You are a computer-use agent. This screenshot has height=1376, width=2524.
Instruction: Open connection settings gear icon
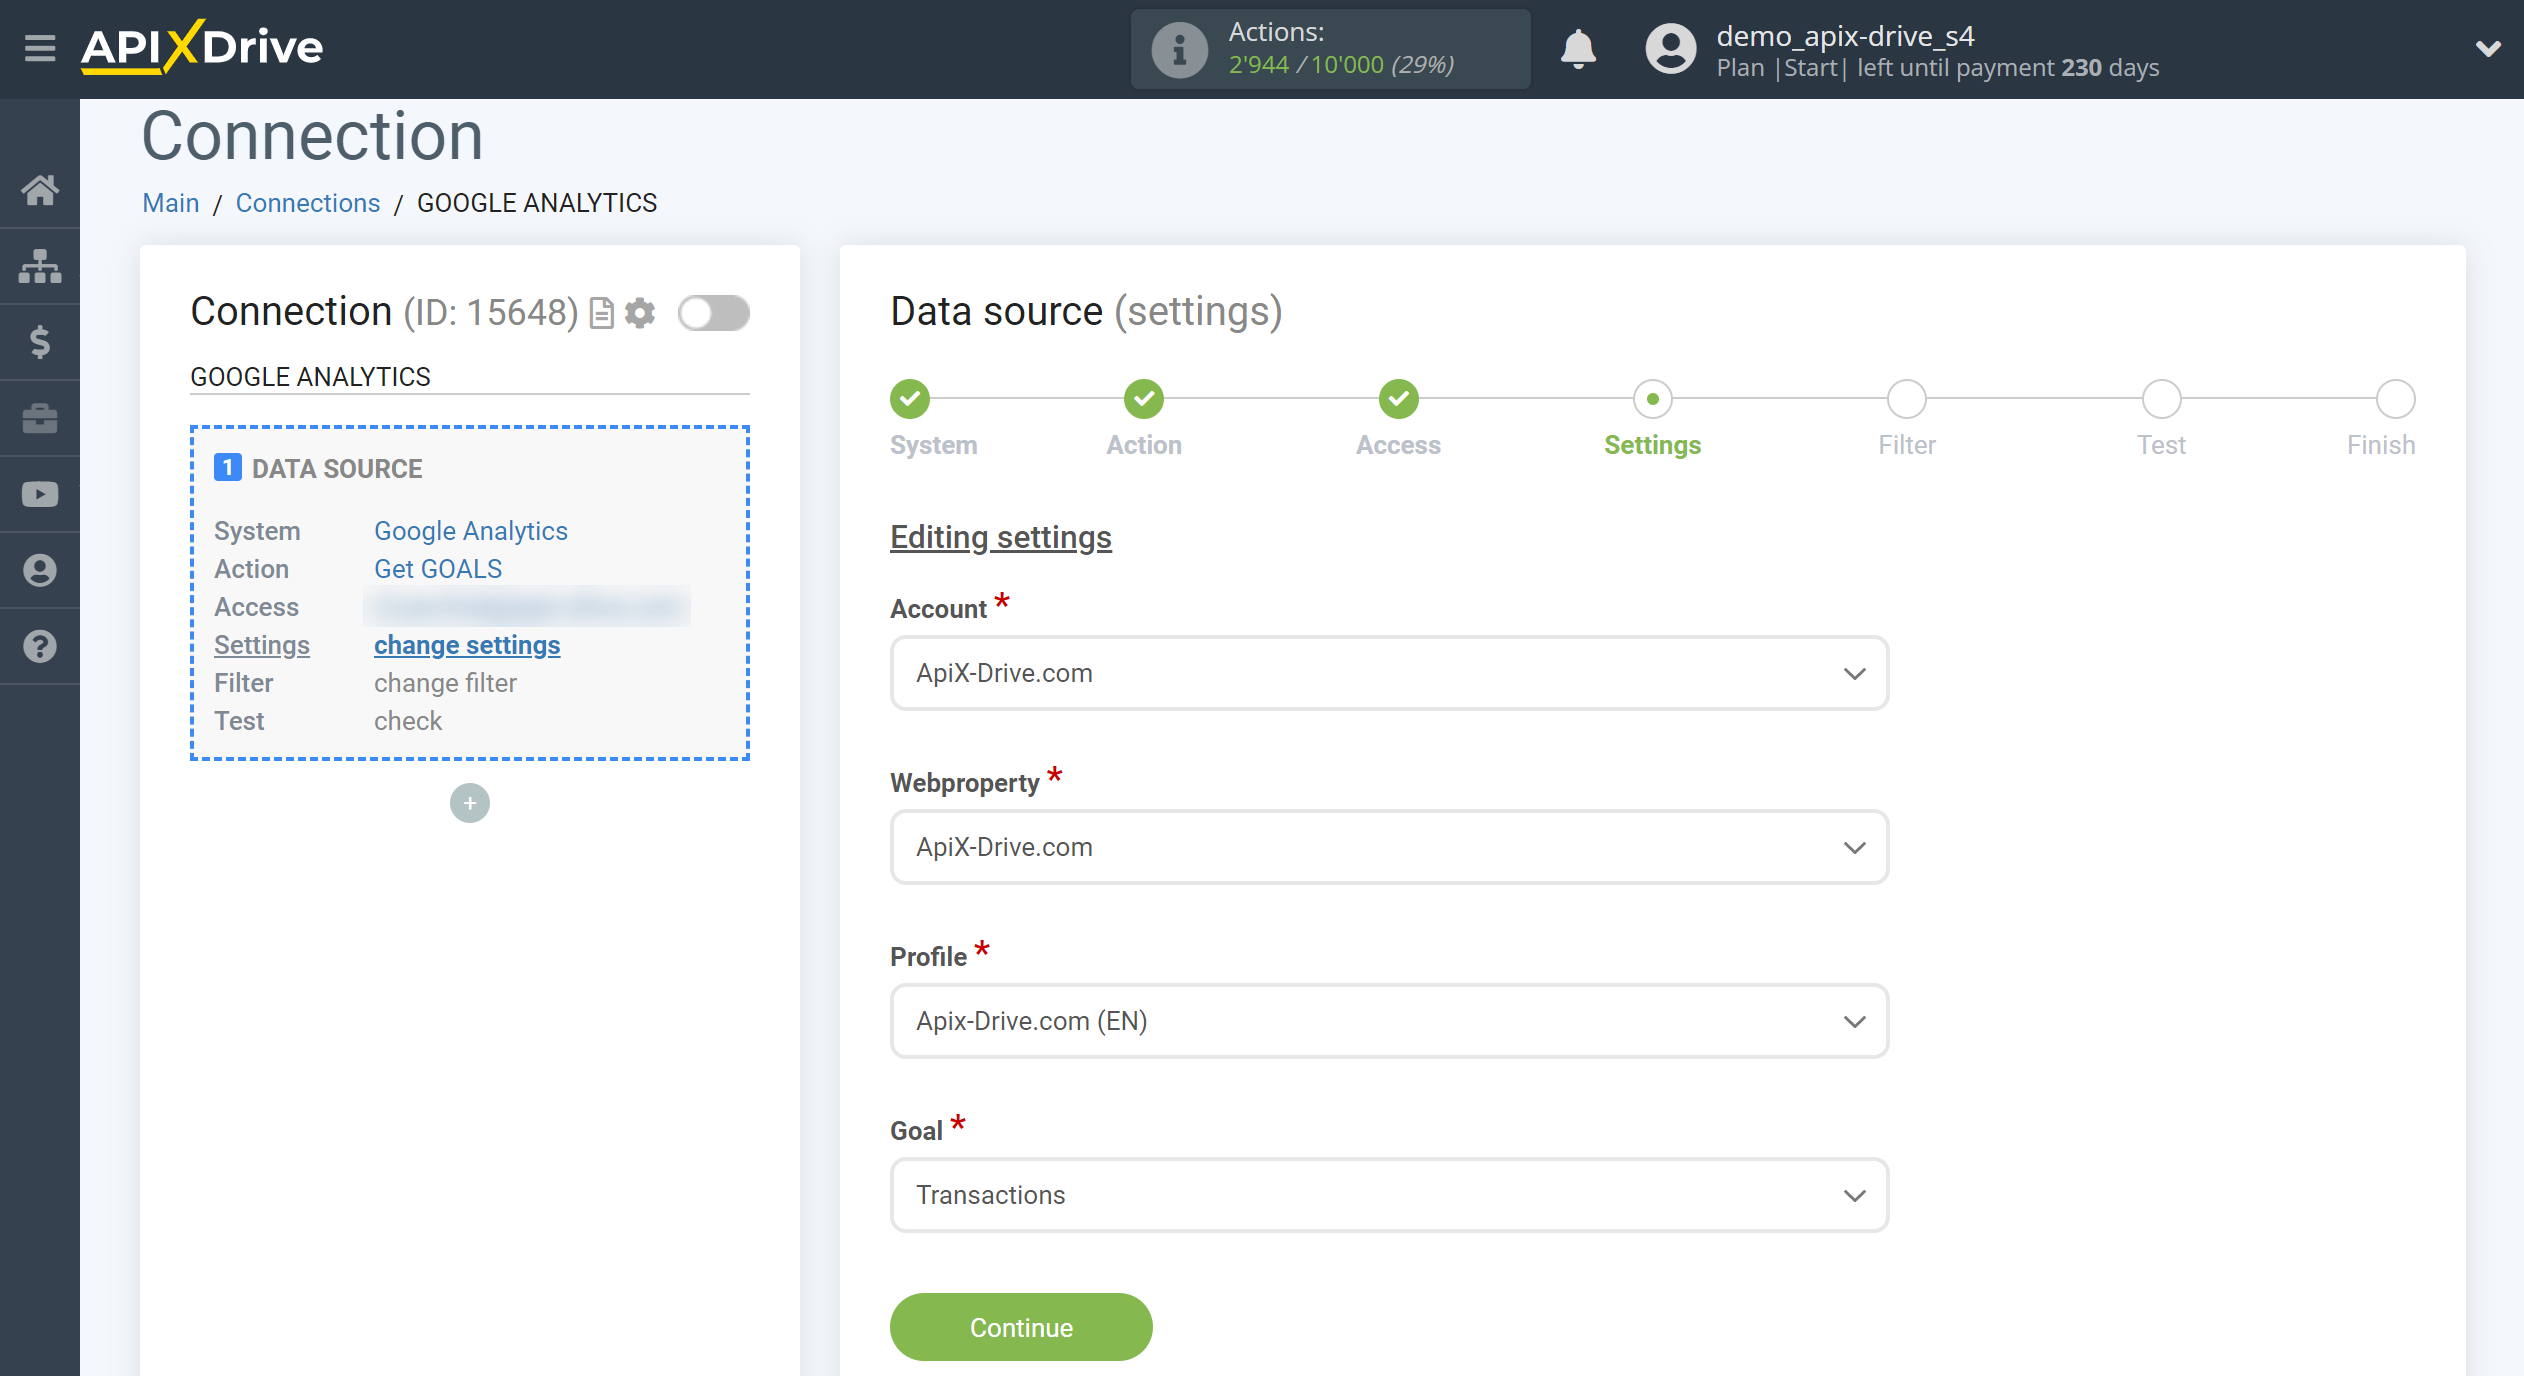click(640, 313)
